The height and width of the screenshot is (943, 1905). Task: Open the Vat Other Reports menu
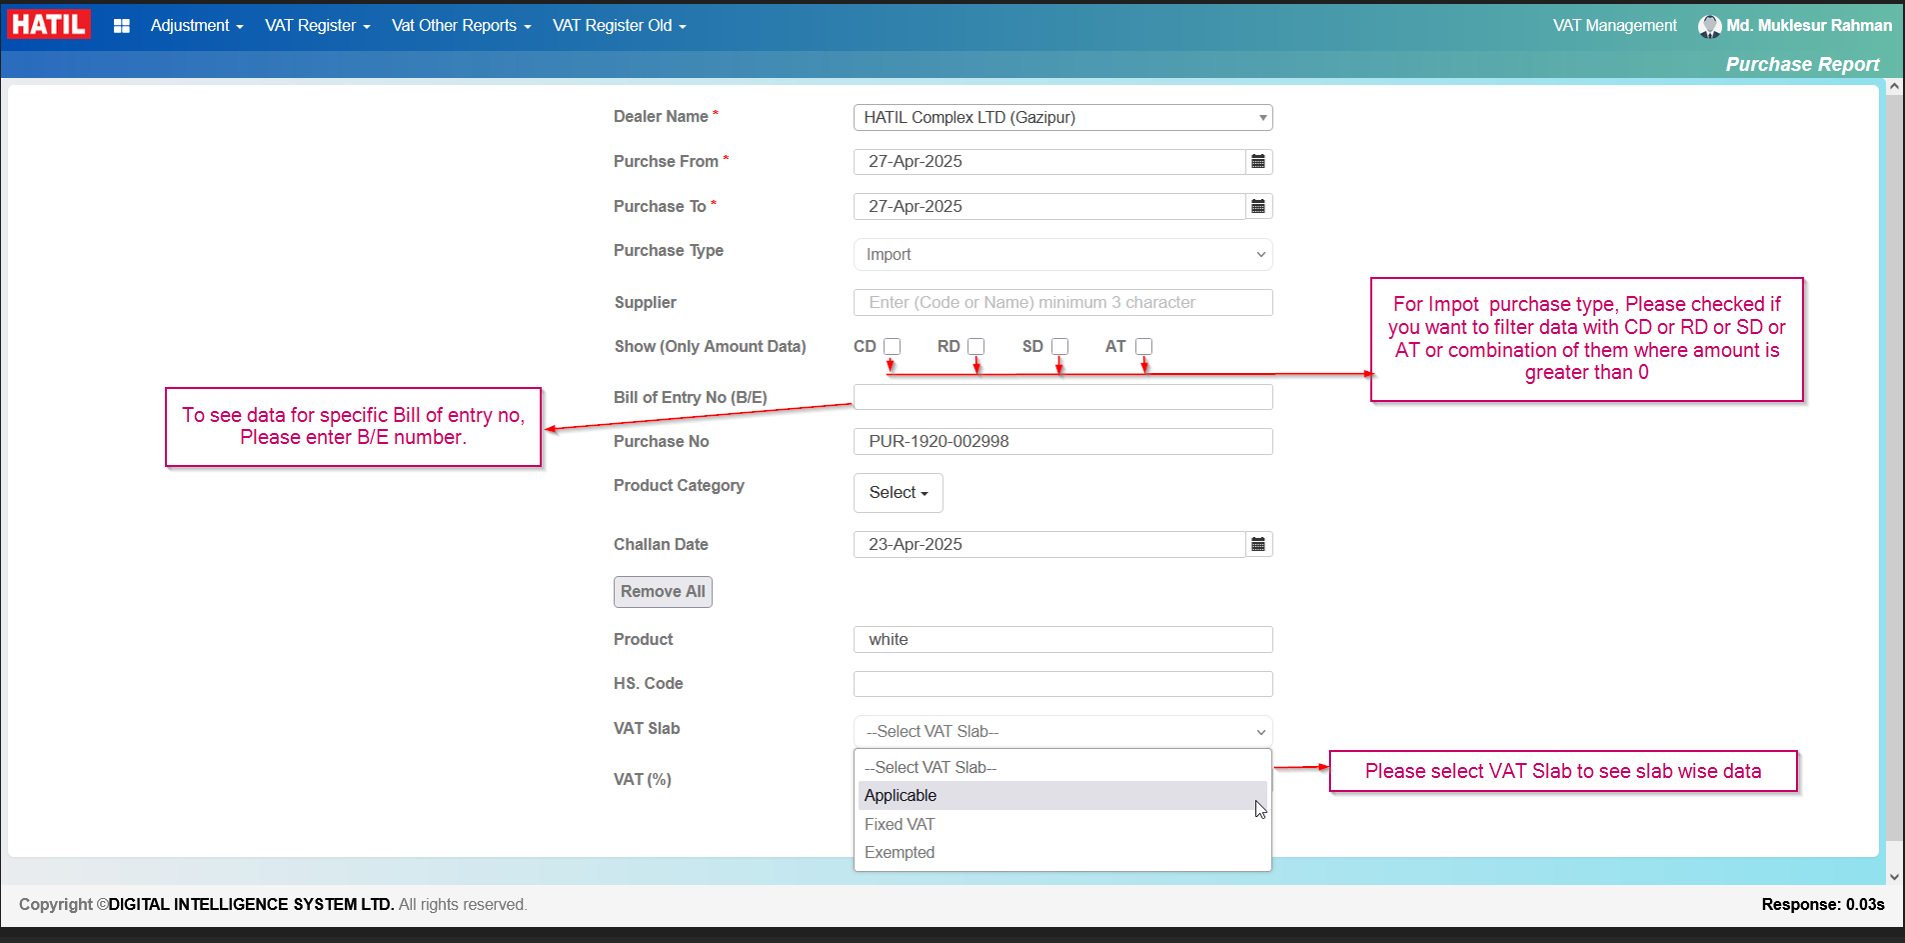coord(461,26)
